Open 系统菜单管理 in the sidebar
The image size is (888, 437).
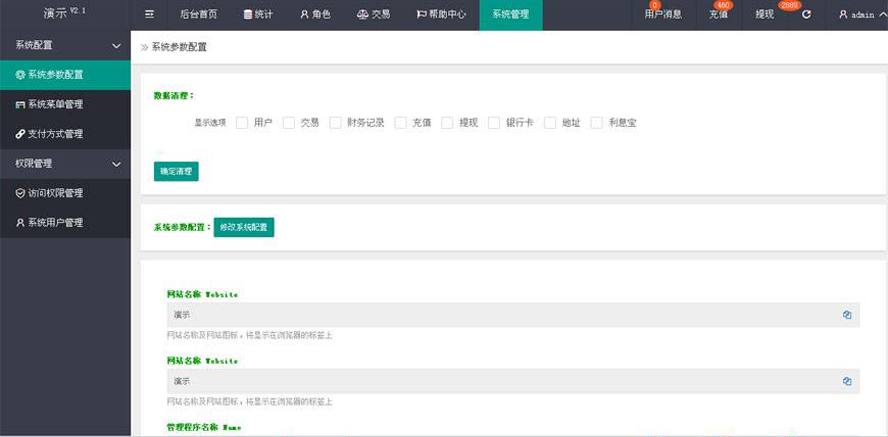coord(65,105)
